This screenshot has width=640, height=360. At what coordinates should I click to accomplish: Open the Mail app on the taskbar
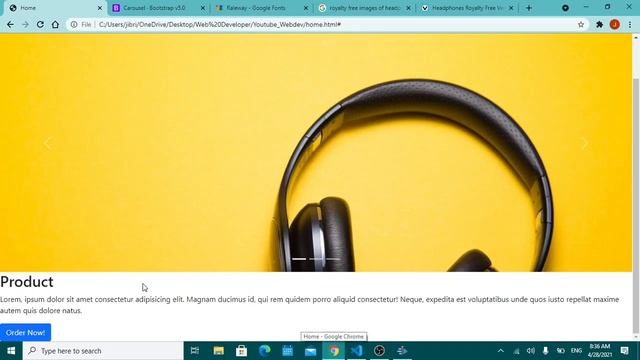click(x=310, y=351)
